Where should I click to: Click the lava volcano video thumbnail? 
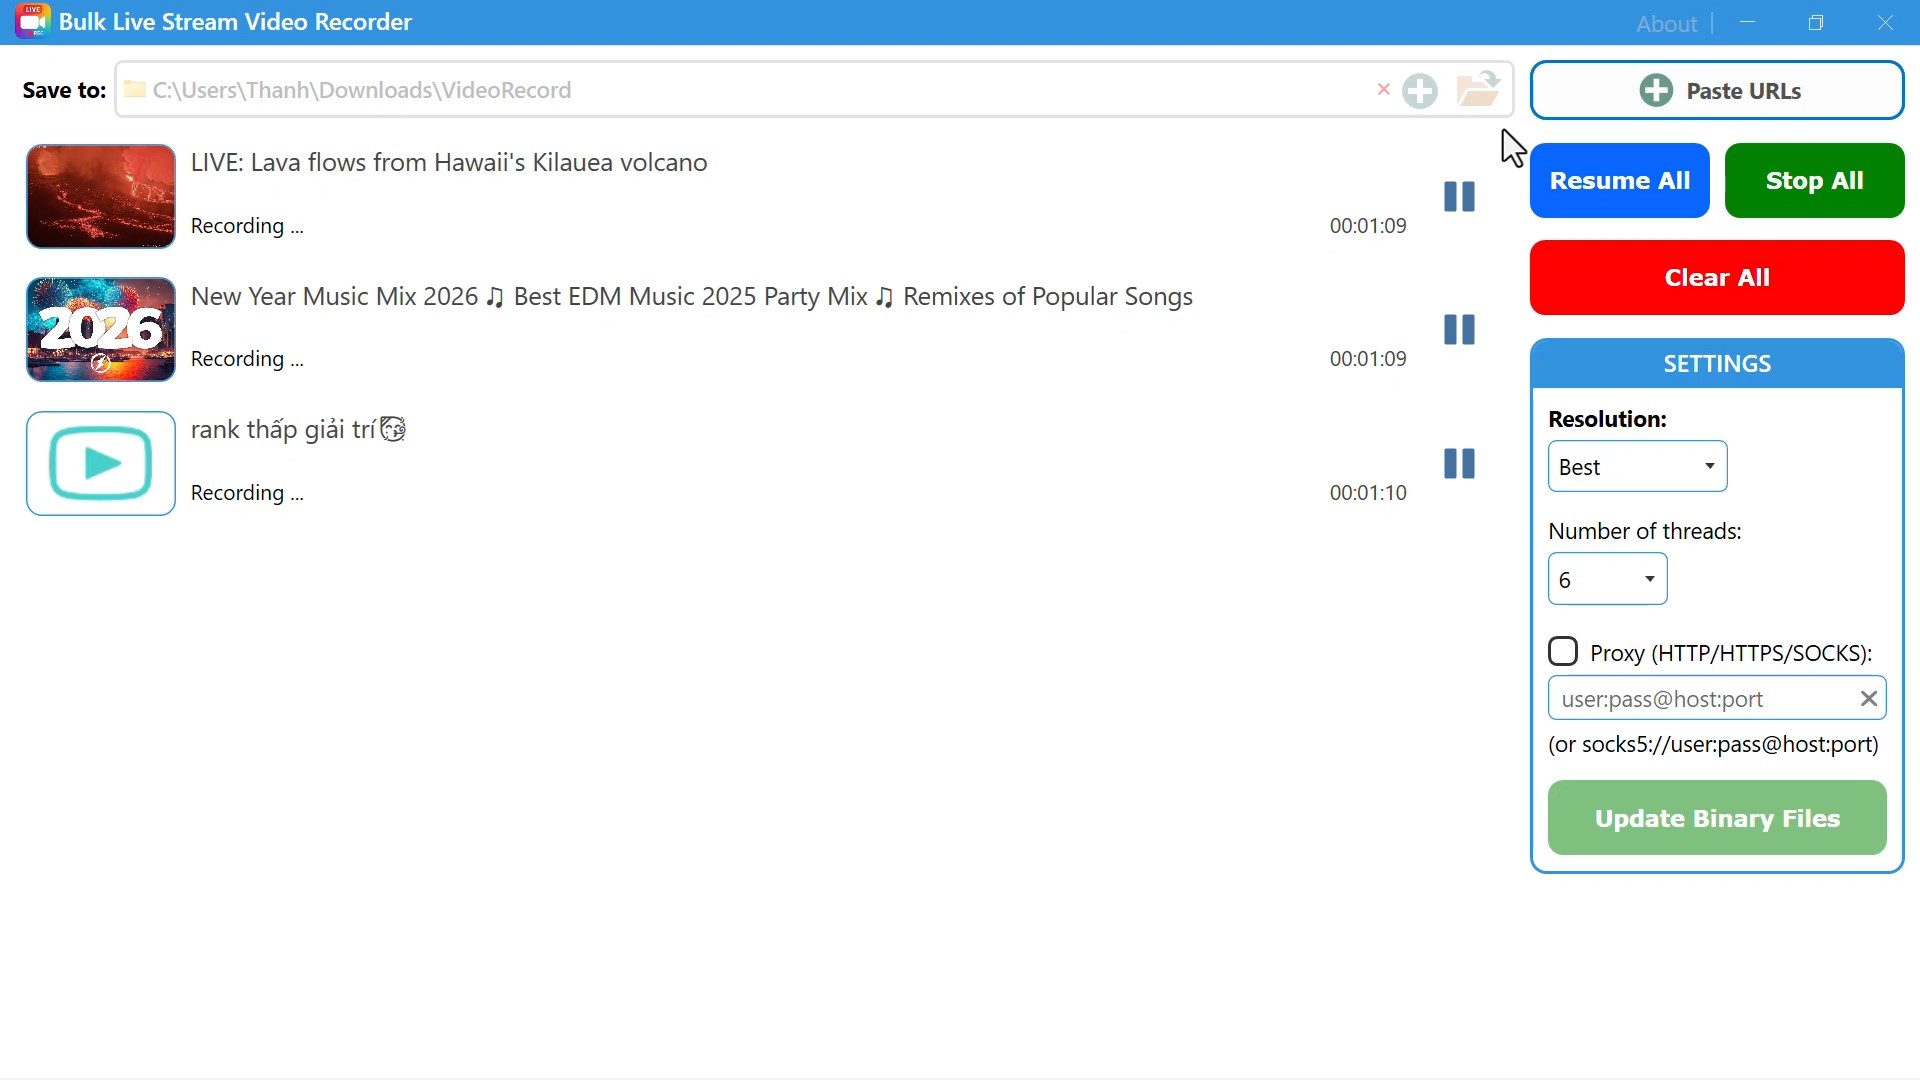(x=101, y=197)
